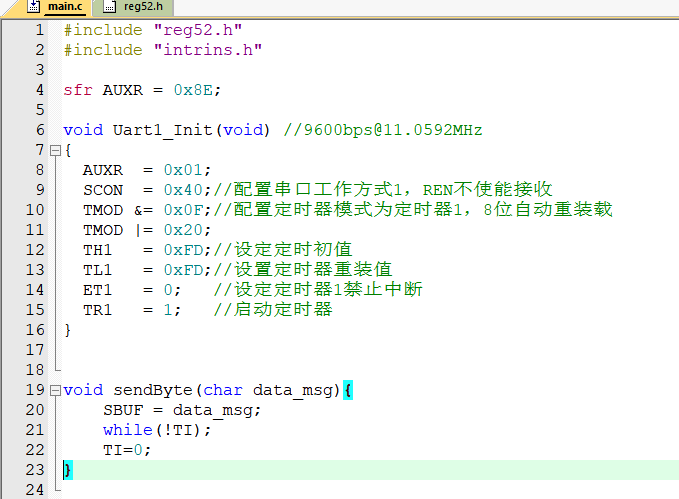
Task: Click the 设定定时初值 comment on line 12
Action: 283,250
